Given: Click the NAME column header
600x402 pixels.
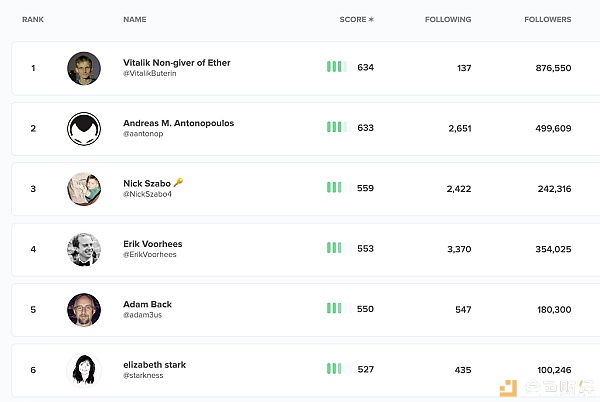Looking at the screenshot, I should [135, 19].
